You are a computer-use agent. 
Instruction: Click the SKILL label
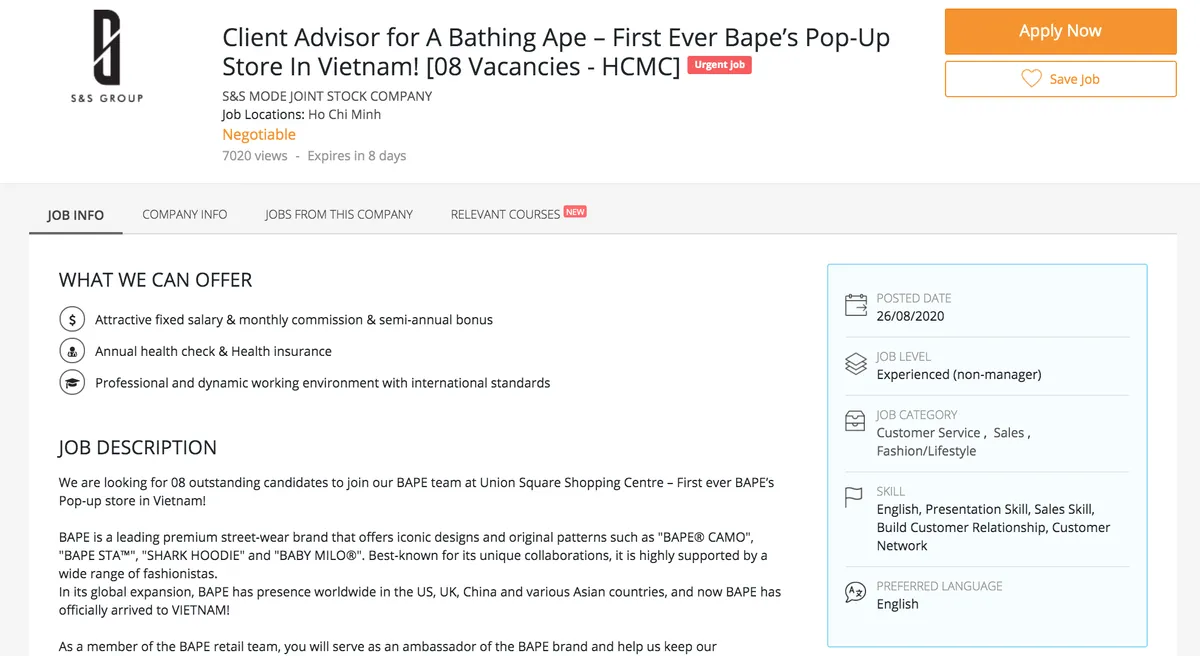[891, 491]
